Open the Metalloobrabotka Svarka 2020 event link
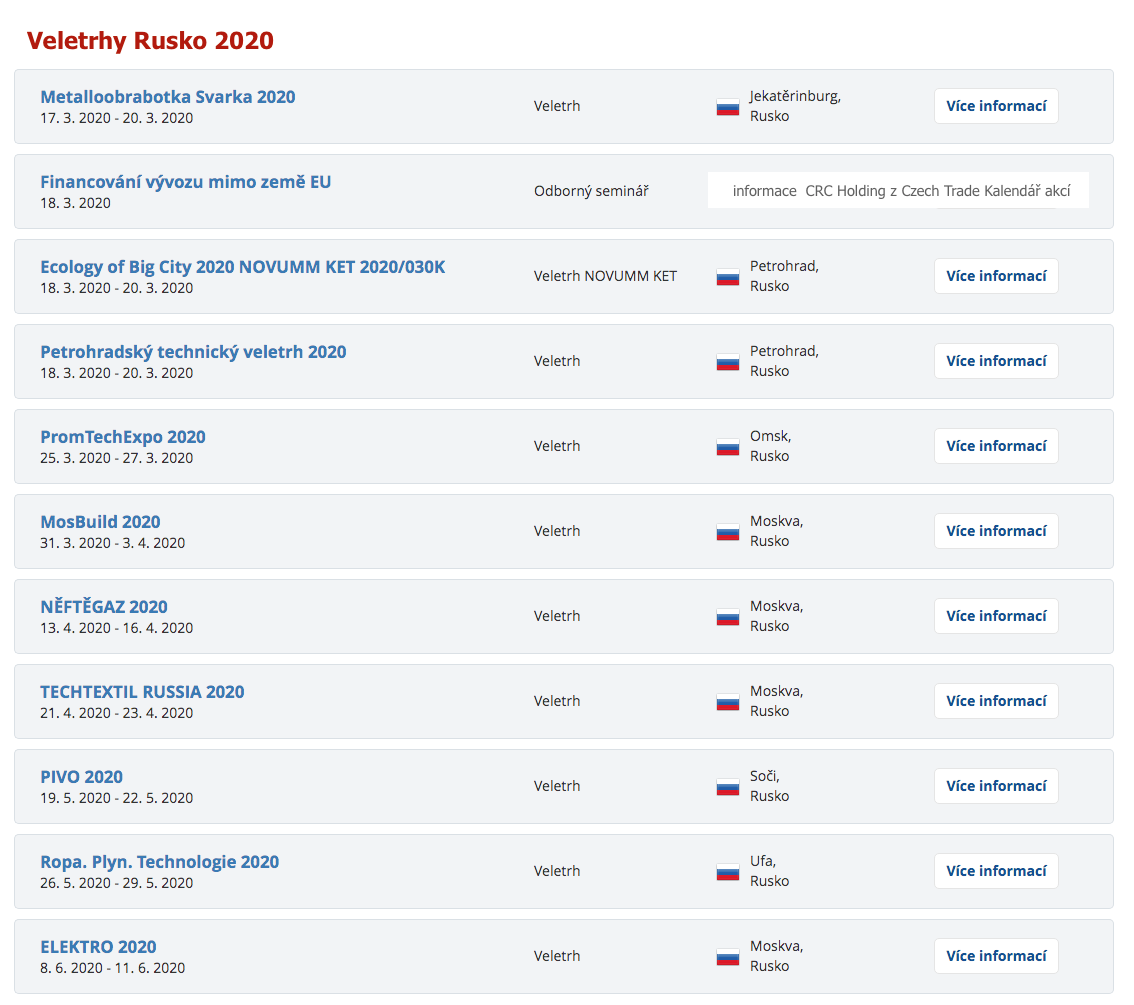The image size is (1134, 1005). [x=168, y=97]
